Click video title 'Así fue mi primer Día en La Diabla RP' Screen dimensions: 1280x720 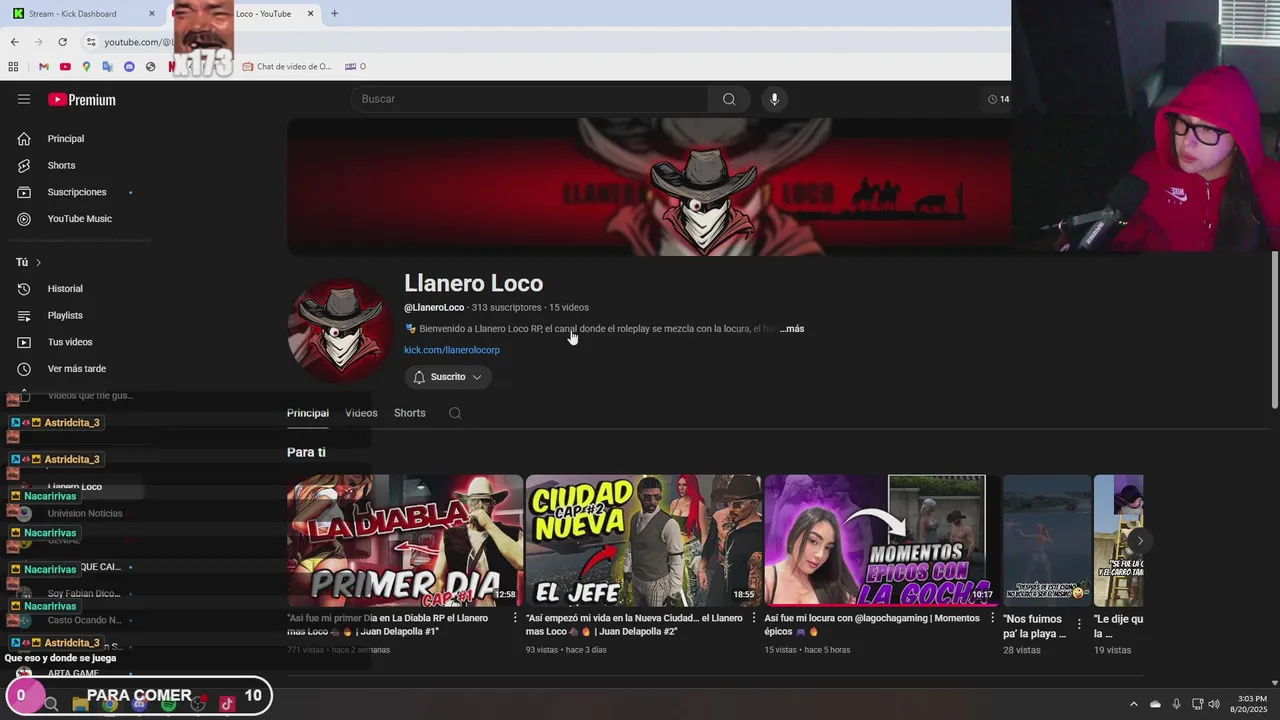pyautogui.click(x=388, y=625)
